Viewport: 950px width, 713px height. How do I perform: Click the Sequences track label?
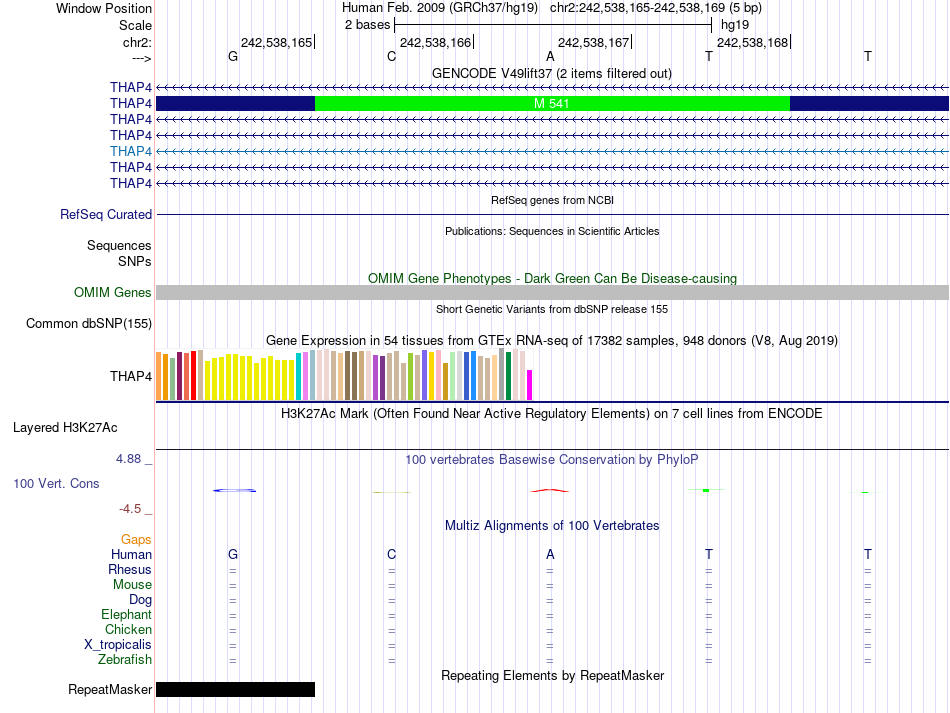(119, 245)
